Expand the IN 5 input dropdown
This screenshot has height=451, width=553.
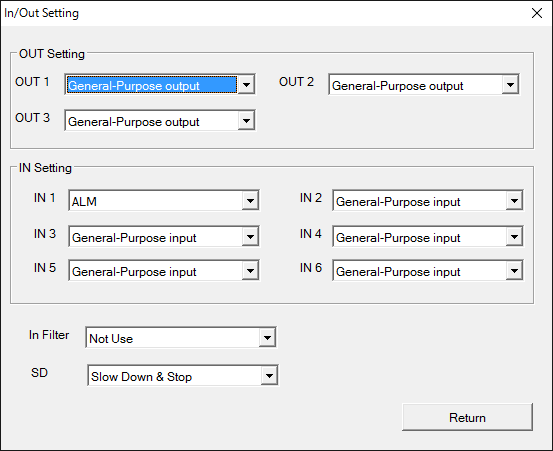point(250,270)
